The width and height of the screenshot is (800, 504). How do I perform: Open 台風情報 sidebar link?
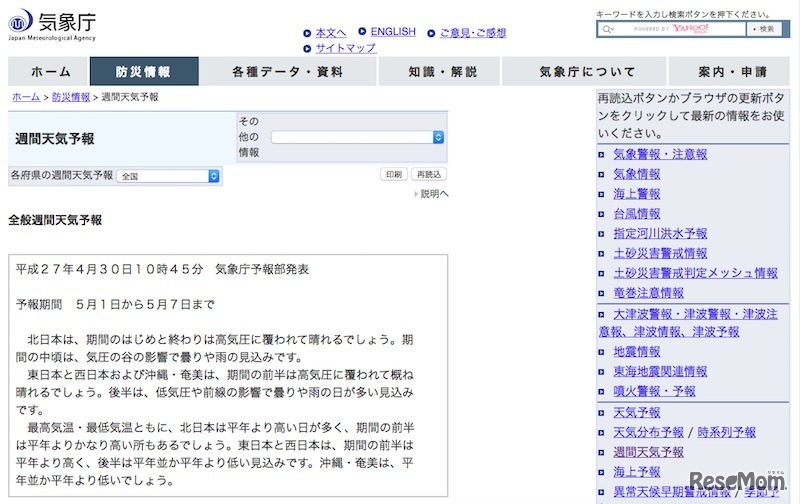tap(637, 214)
